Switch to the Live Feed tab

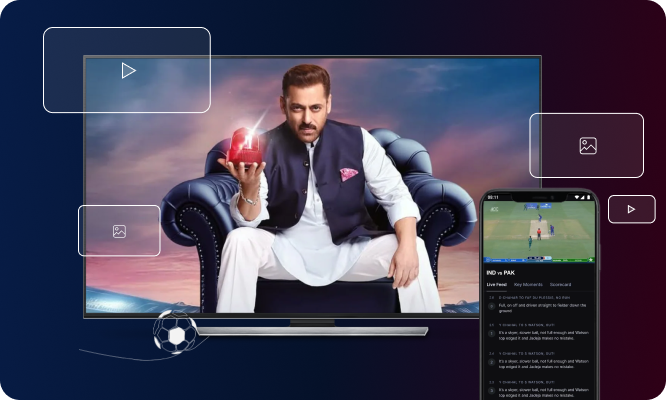point(497,284)
